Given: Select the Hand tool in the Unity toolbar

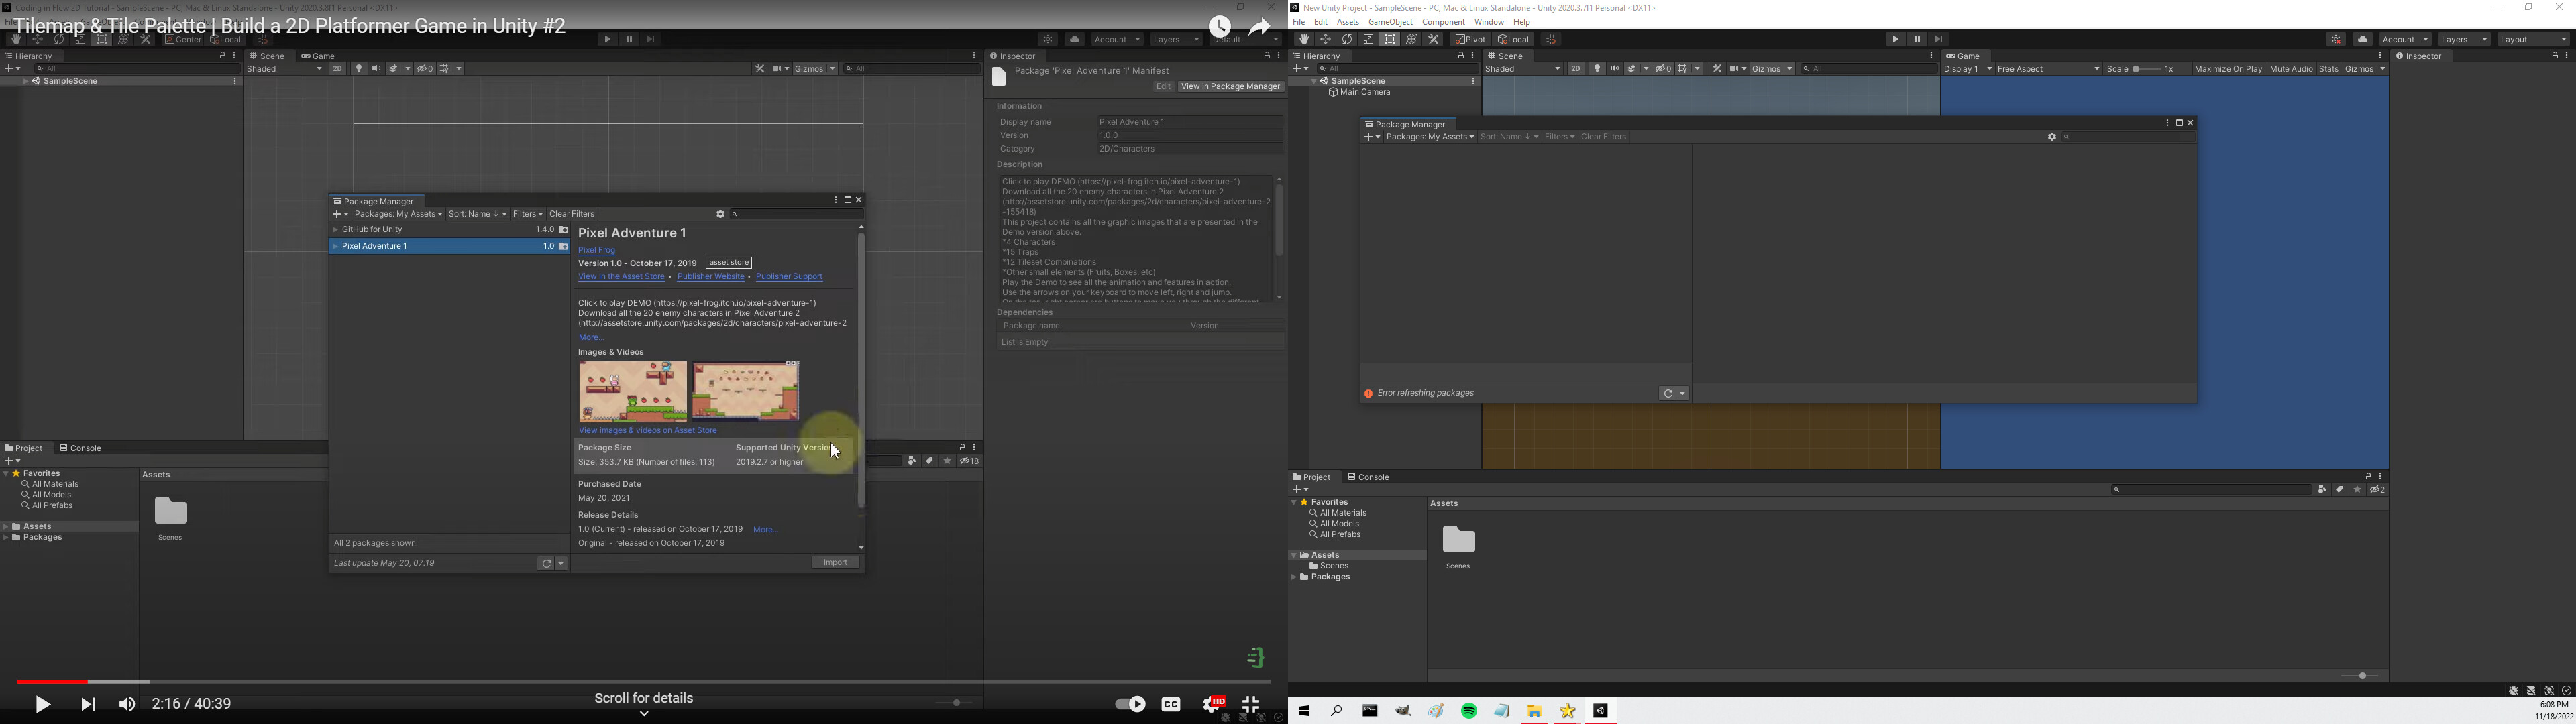Looking at the screenshot, I should [x=1303, y=39].
